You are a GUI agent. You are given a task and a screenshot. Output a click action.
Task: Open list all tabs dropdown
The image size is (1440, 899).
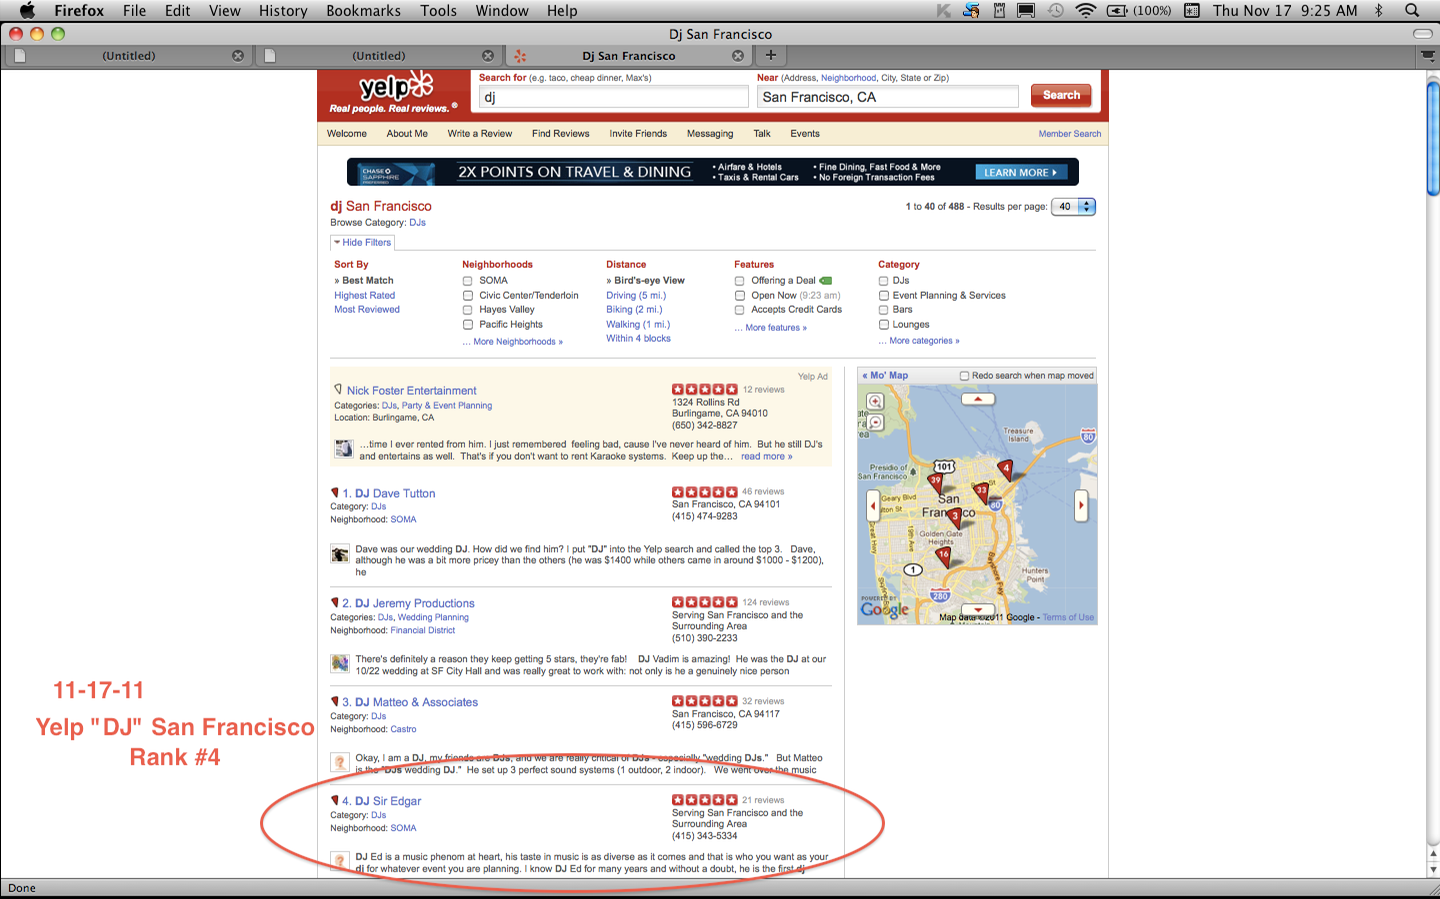1428,56
